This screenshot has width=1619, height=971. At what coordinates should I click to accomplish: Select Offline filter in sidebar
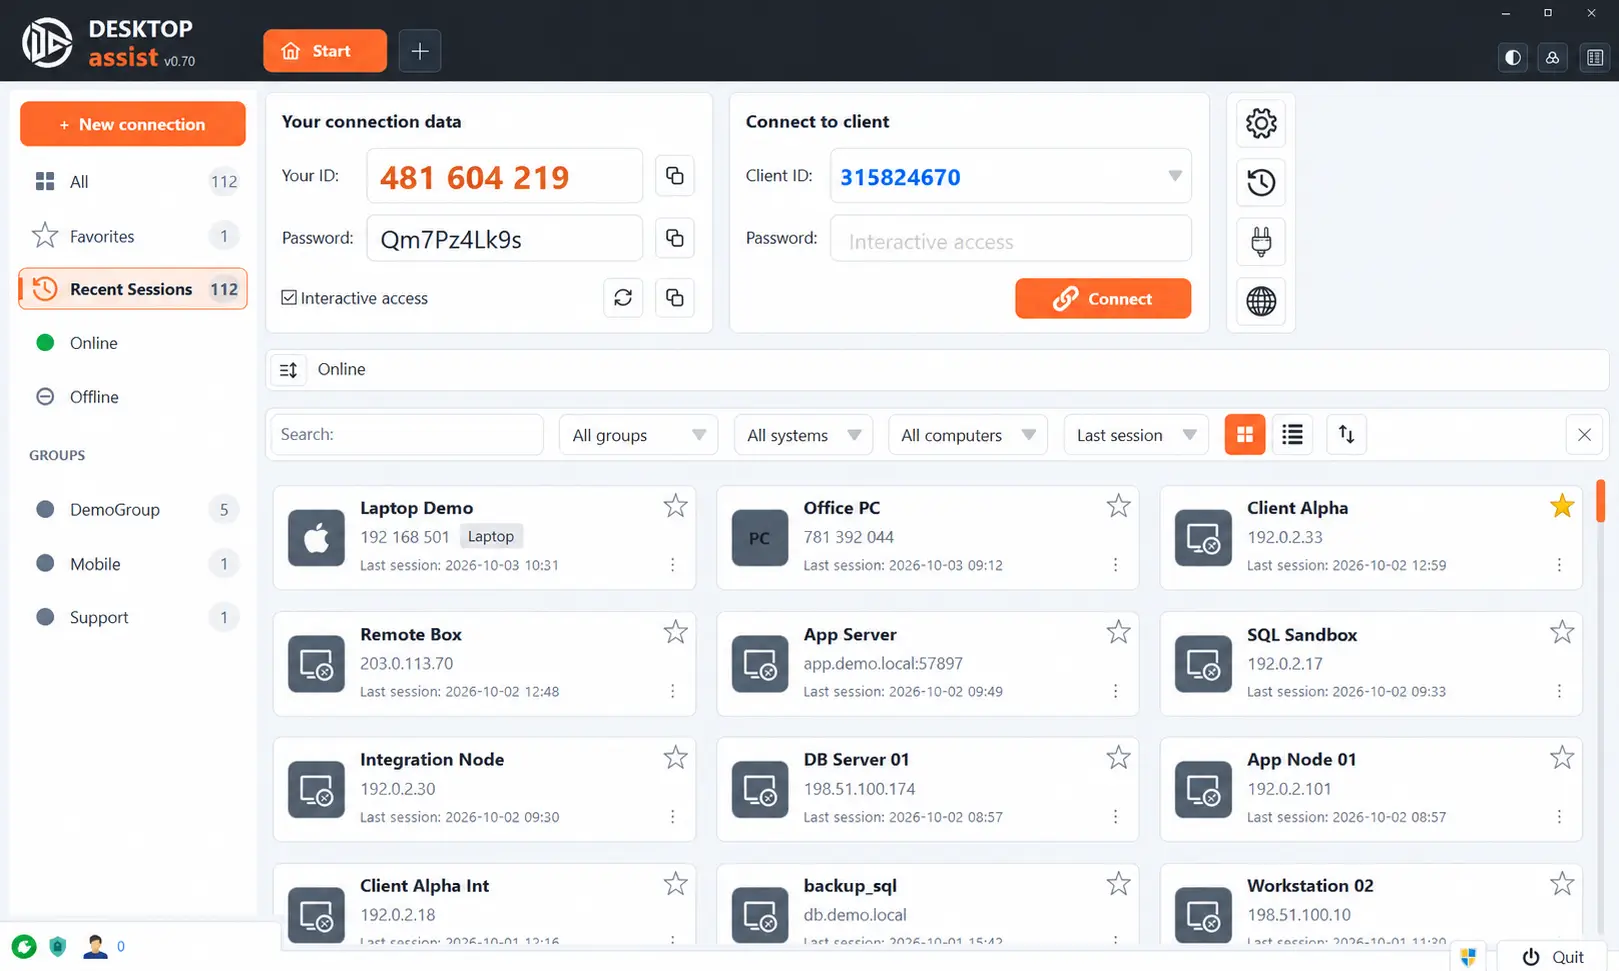tap(133, 397)
